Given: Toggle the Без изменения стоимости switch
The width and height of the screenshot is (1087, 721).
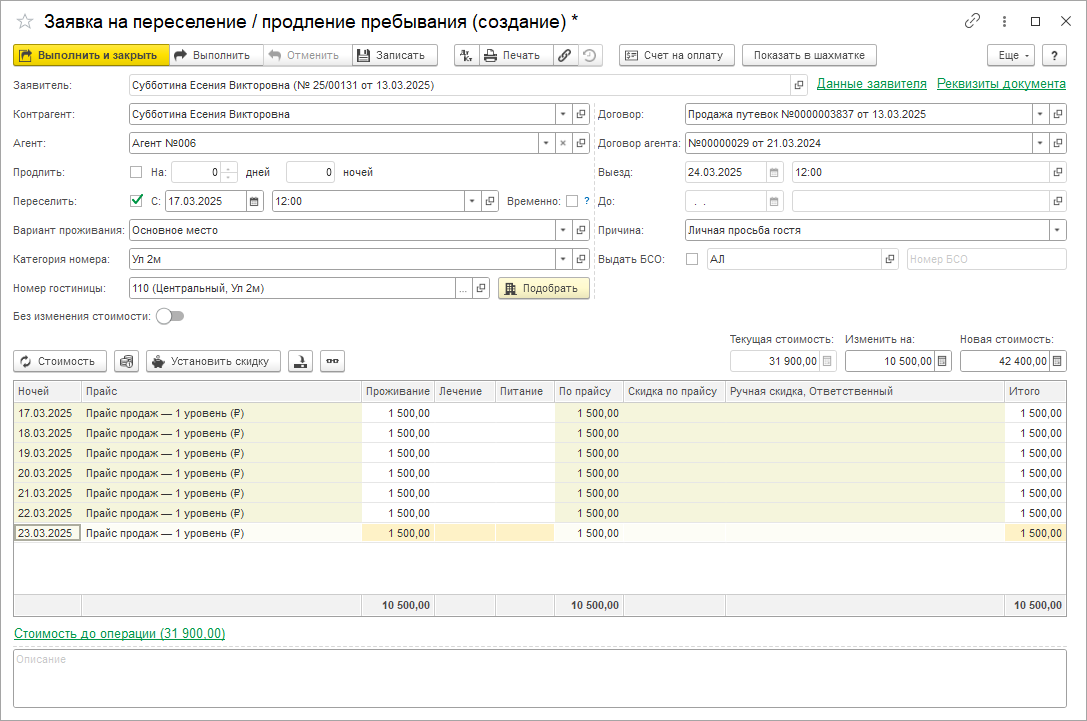Looking at the screenshot, I should 170,316.
